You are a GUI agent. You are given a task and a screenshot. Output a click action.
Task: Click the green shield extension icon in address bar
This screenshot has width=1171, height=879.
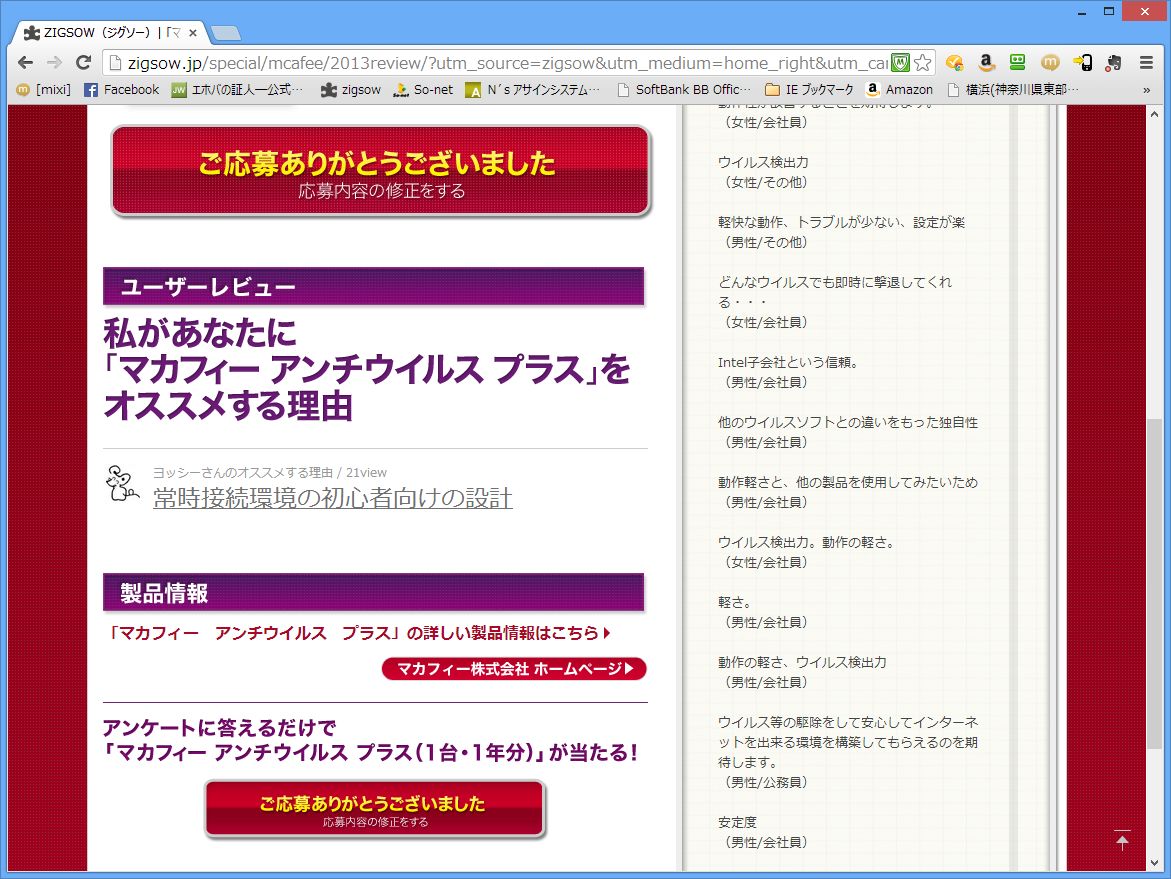(x=901, y=63)
